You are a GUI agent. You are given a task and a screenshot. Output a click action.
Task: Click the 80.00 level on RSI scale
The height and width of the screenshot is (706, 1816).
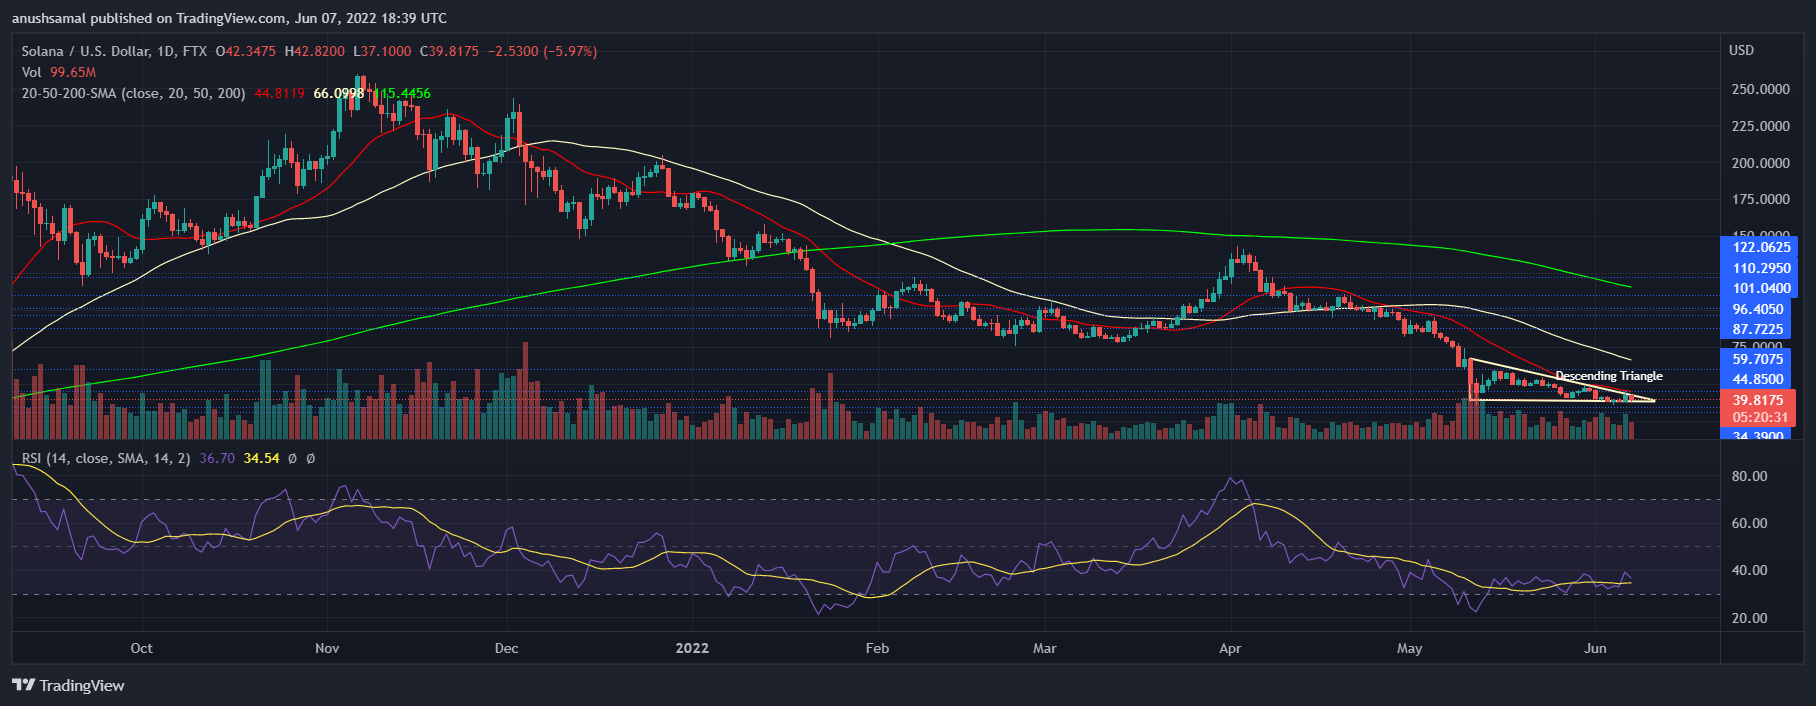tap(1750, 476)
